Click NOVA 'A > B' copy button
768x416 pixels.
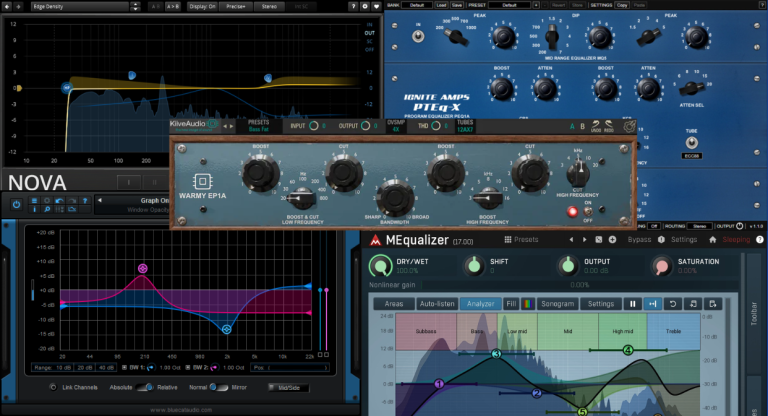tap(172, 6)
